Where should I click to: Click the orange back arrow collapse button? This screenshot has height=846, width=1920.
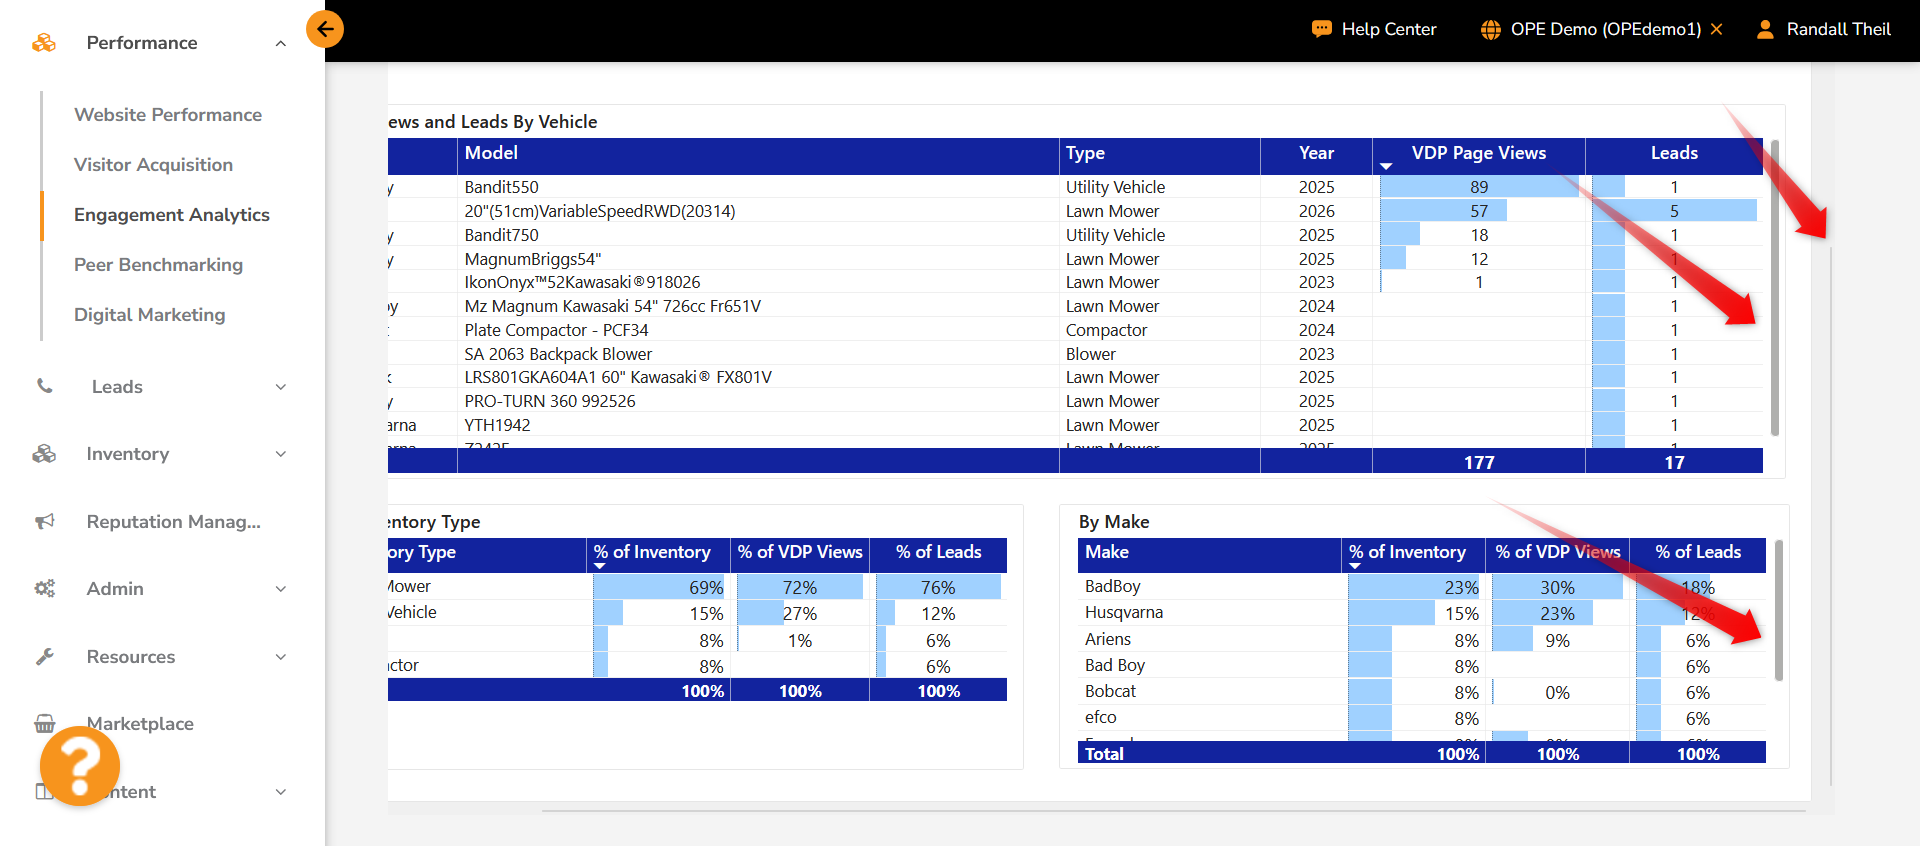pos(325,29)
